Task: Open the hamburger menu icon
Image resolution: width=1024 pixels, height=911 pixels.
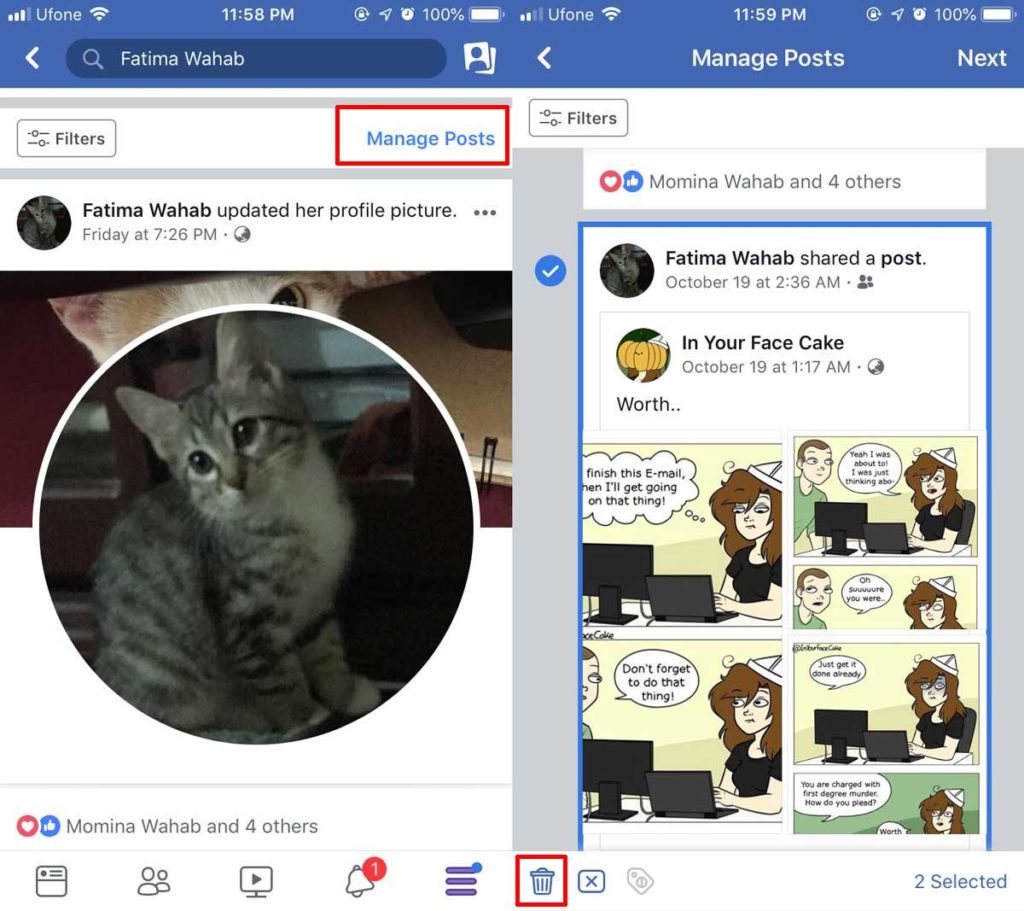Action: pyautogui.click(x=461, y=880)
